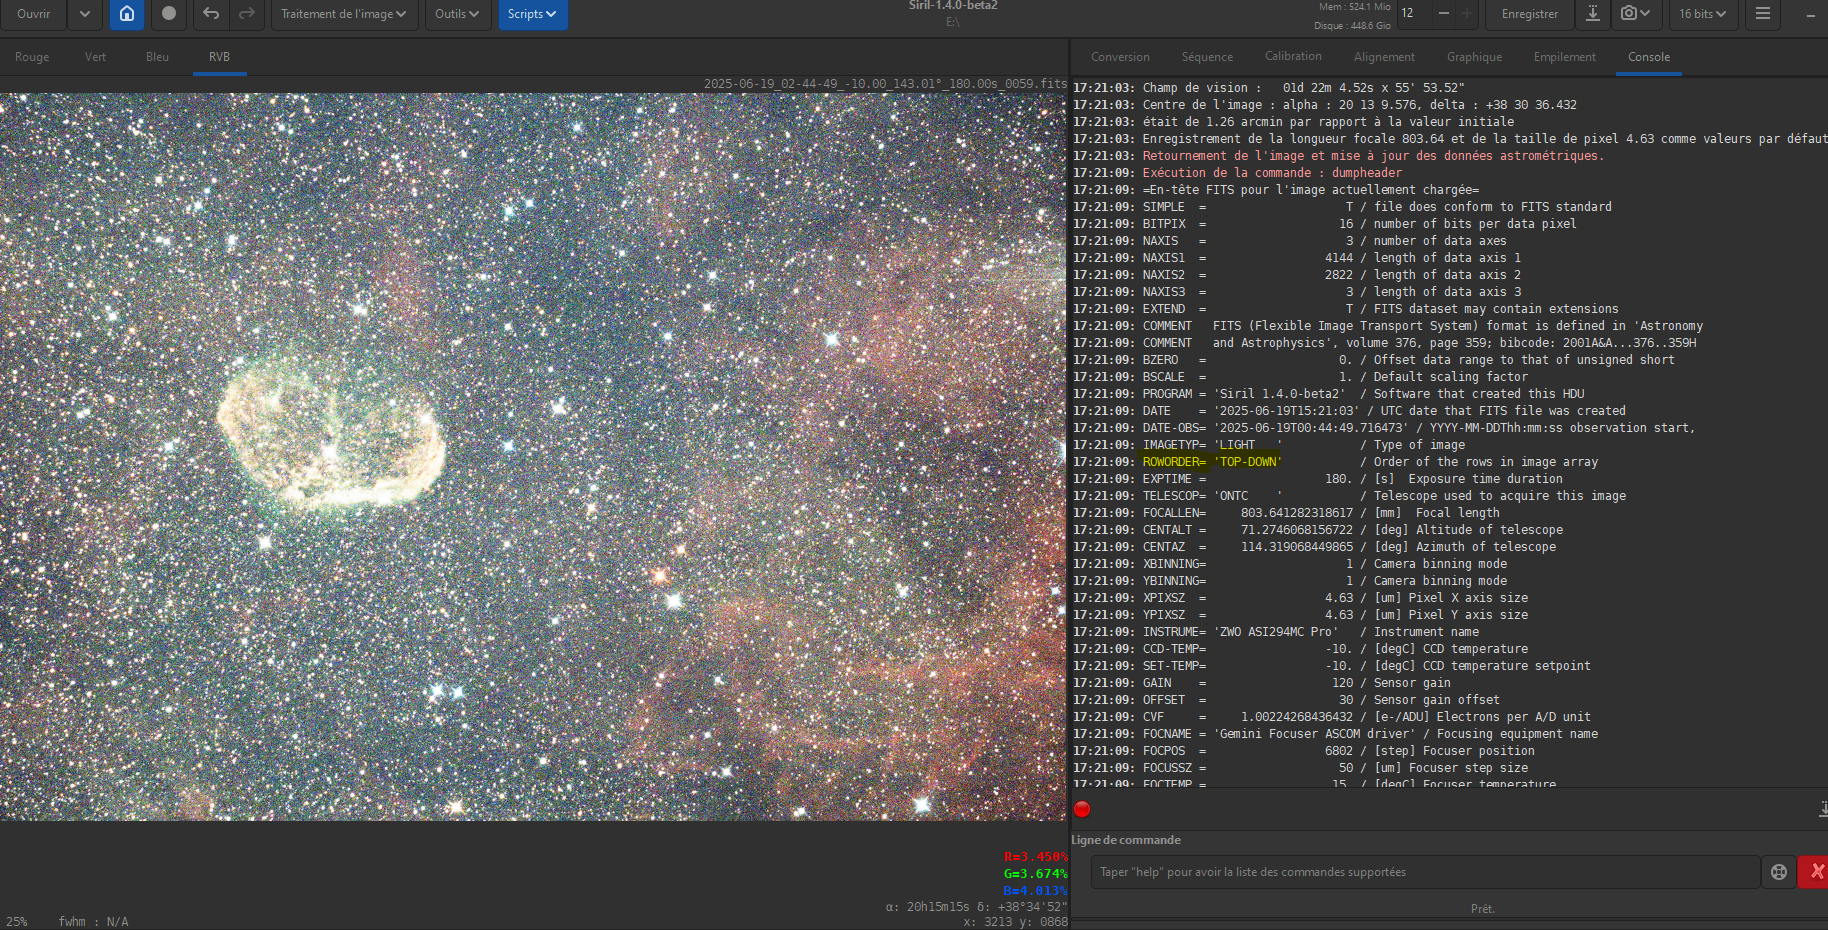Click the redo arrow icon
This screenshot has width=1828, height=930.
click(x=246, y=14)
